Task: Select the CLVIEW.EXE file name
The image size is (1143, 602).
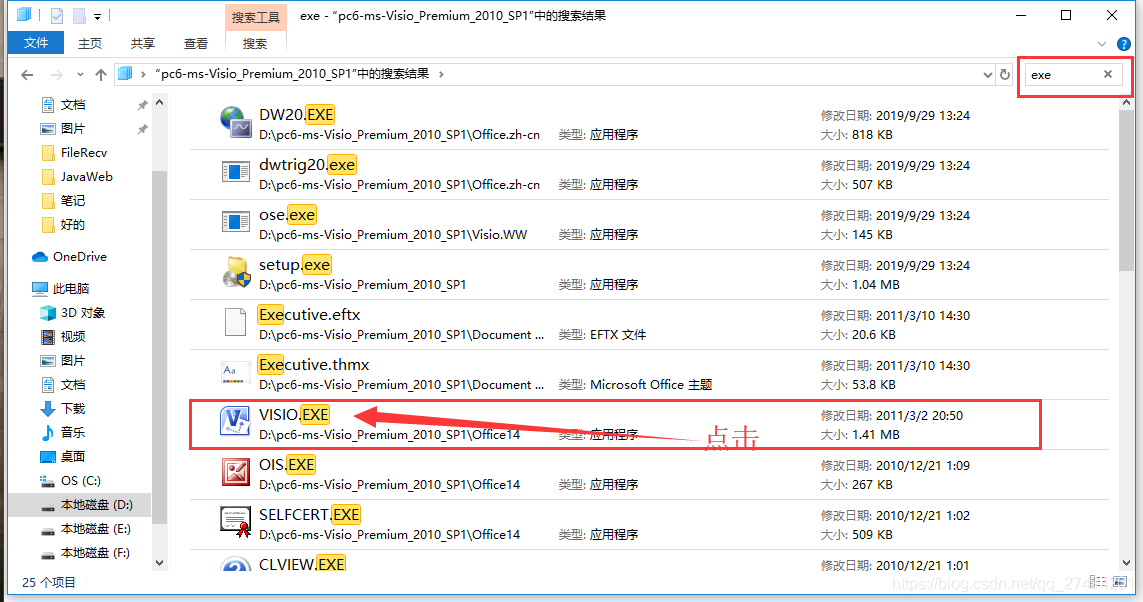Action: (x=302, y=564)
